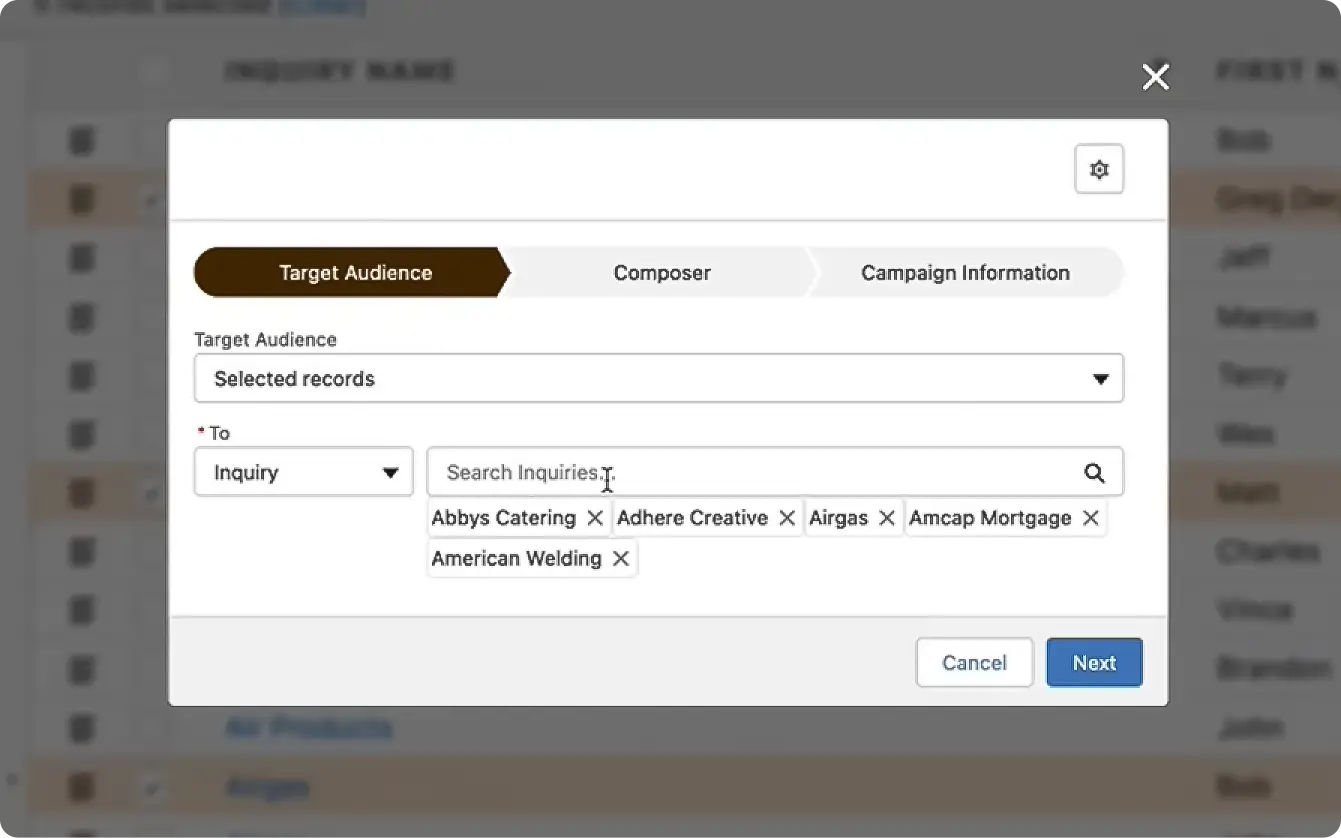Go to the Target Audience step
Viewport: 1341px width, 838px height.
point(351,273)
